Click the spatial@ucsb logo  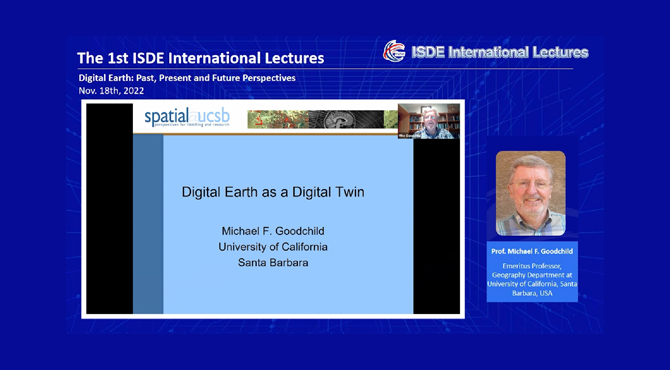pos(187,117)
